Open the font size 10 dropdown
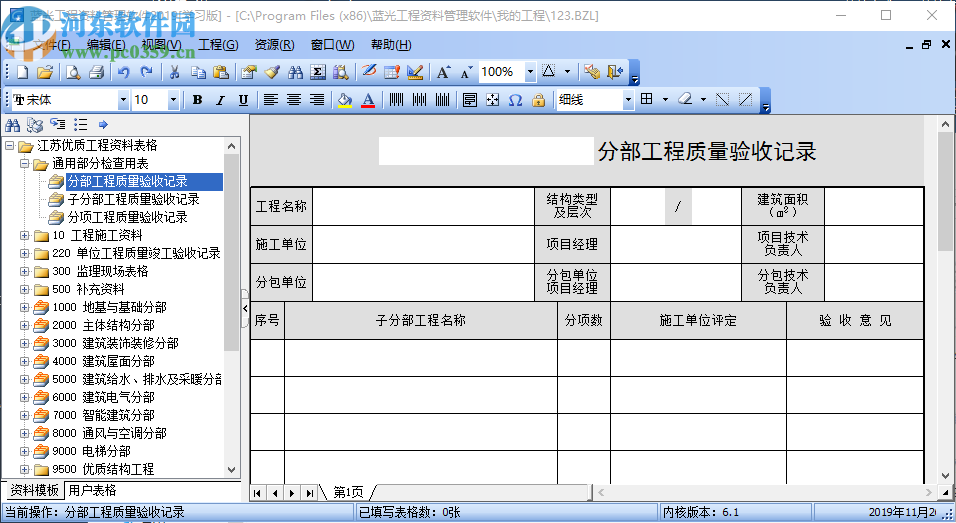The image size is (956, 523). pos(173,100)
